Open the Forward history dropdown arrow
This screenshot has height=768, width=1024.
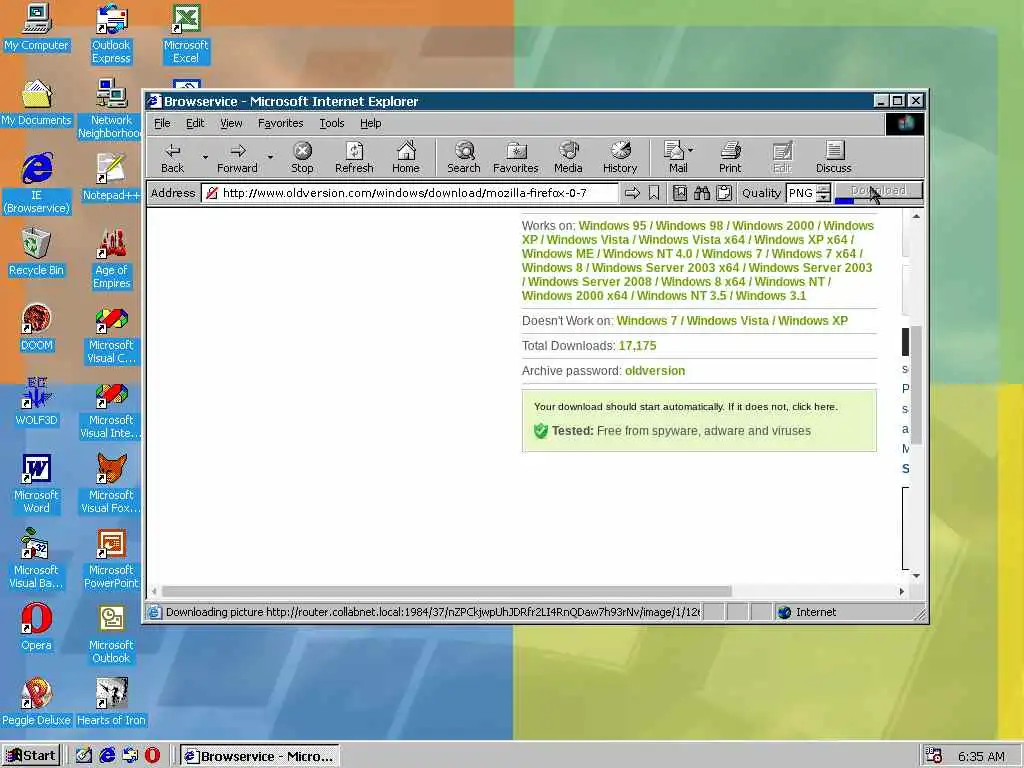270,157
